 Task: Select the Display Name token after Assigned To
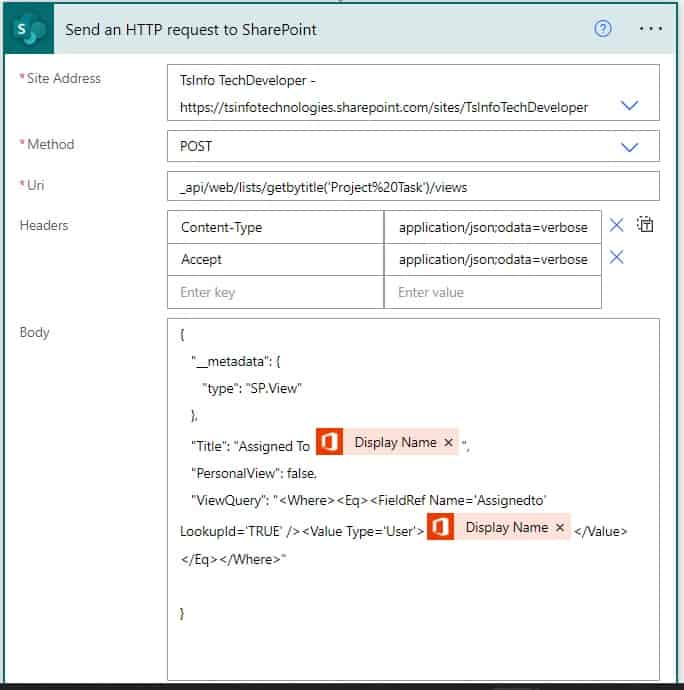pos(387,442)
